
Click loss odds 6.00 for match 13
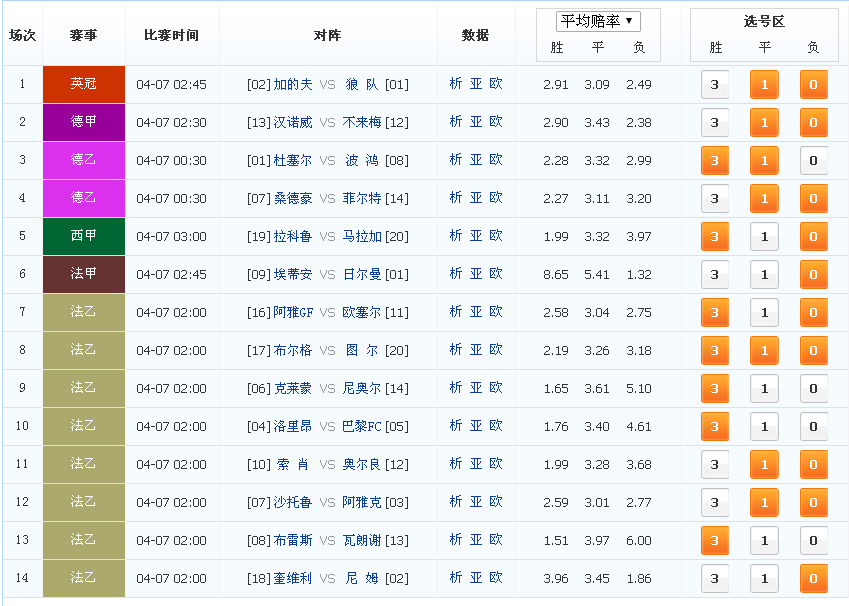pyautogui.click(x=639, y=540)
